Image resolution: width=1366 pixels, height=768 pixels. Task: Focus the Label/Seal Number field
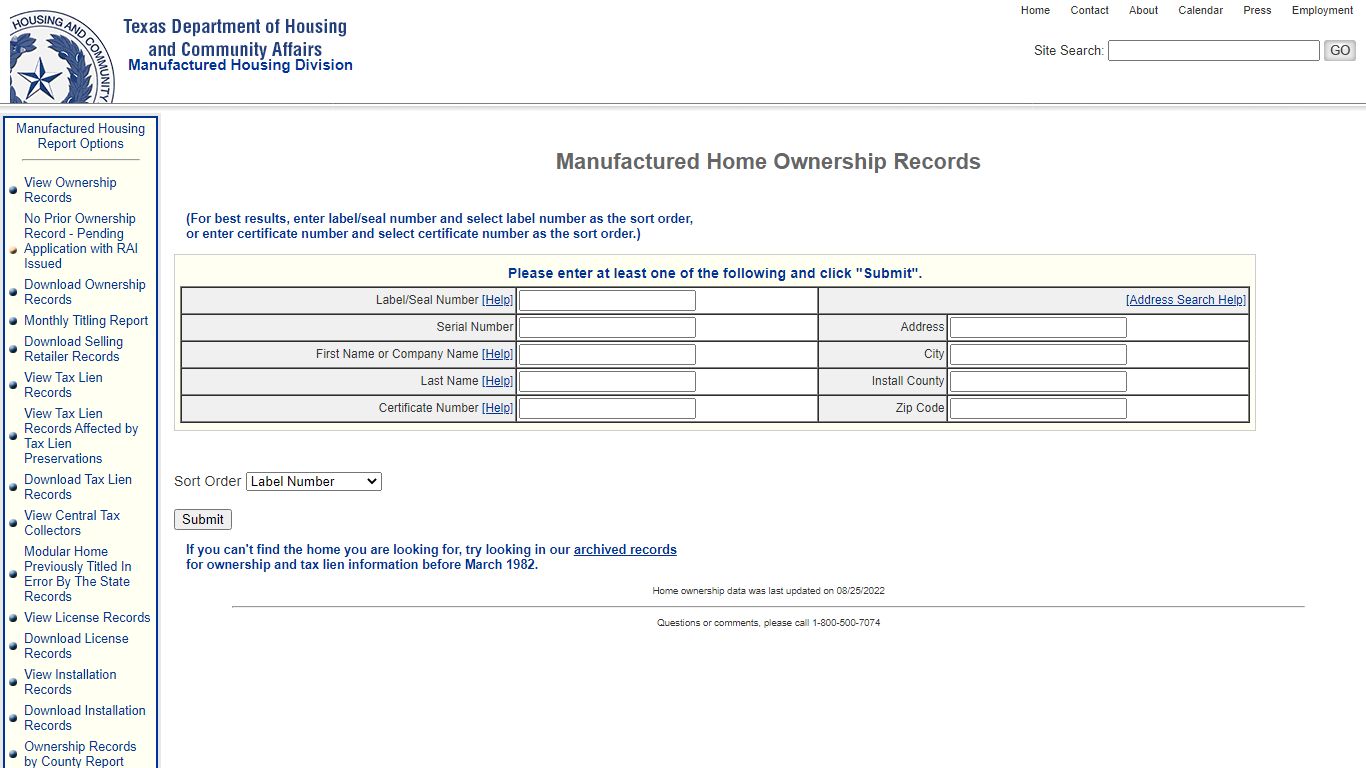[x=607, y=300]
